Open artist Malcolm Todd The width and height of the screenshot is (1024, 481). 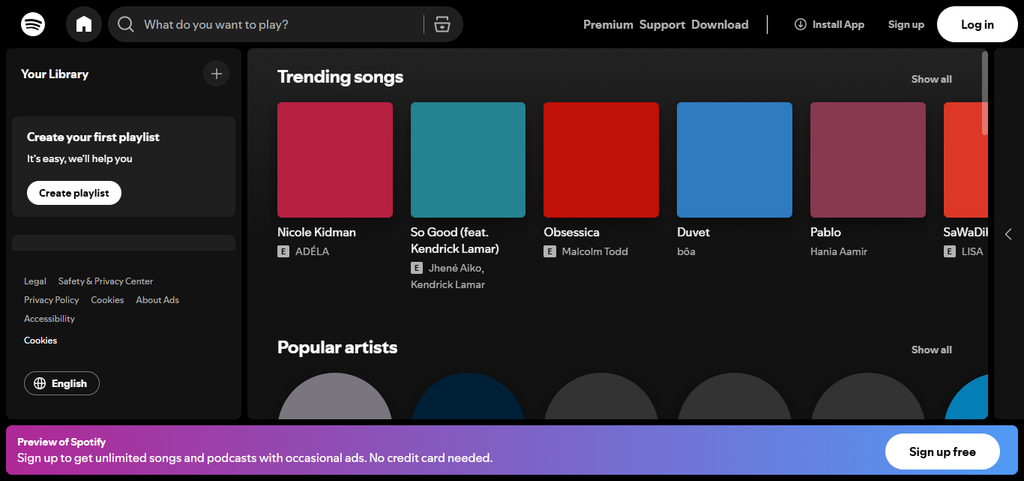[x=595, y=251]
